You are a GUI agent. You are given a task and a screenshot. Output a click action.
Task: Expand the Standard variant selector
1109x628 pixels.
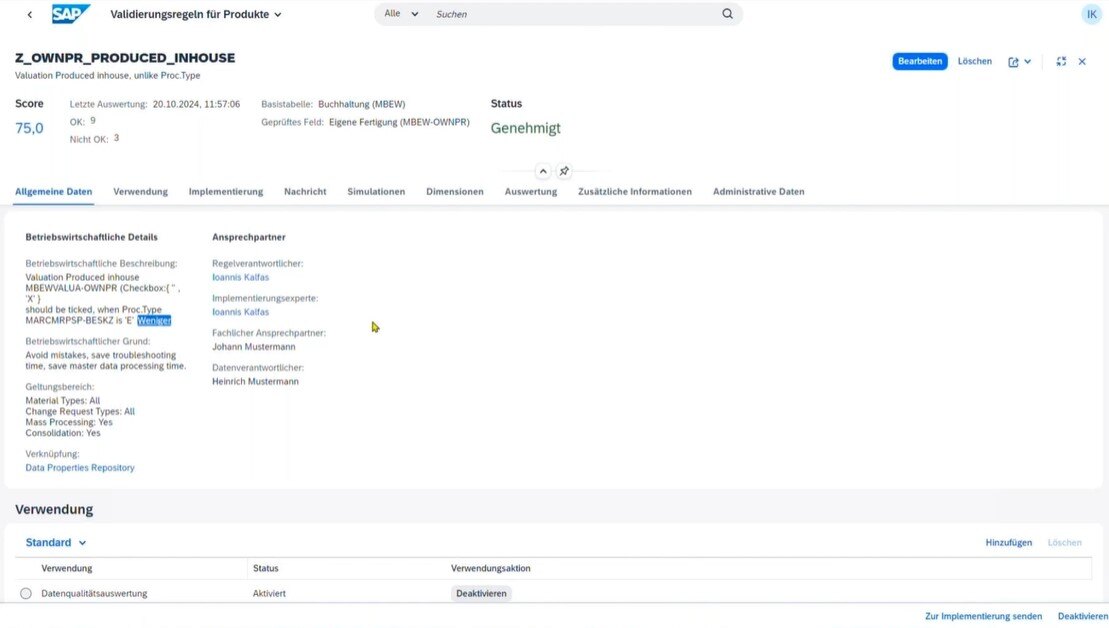click(x=53, y=541)
